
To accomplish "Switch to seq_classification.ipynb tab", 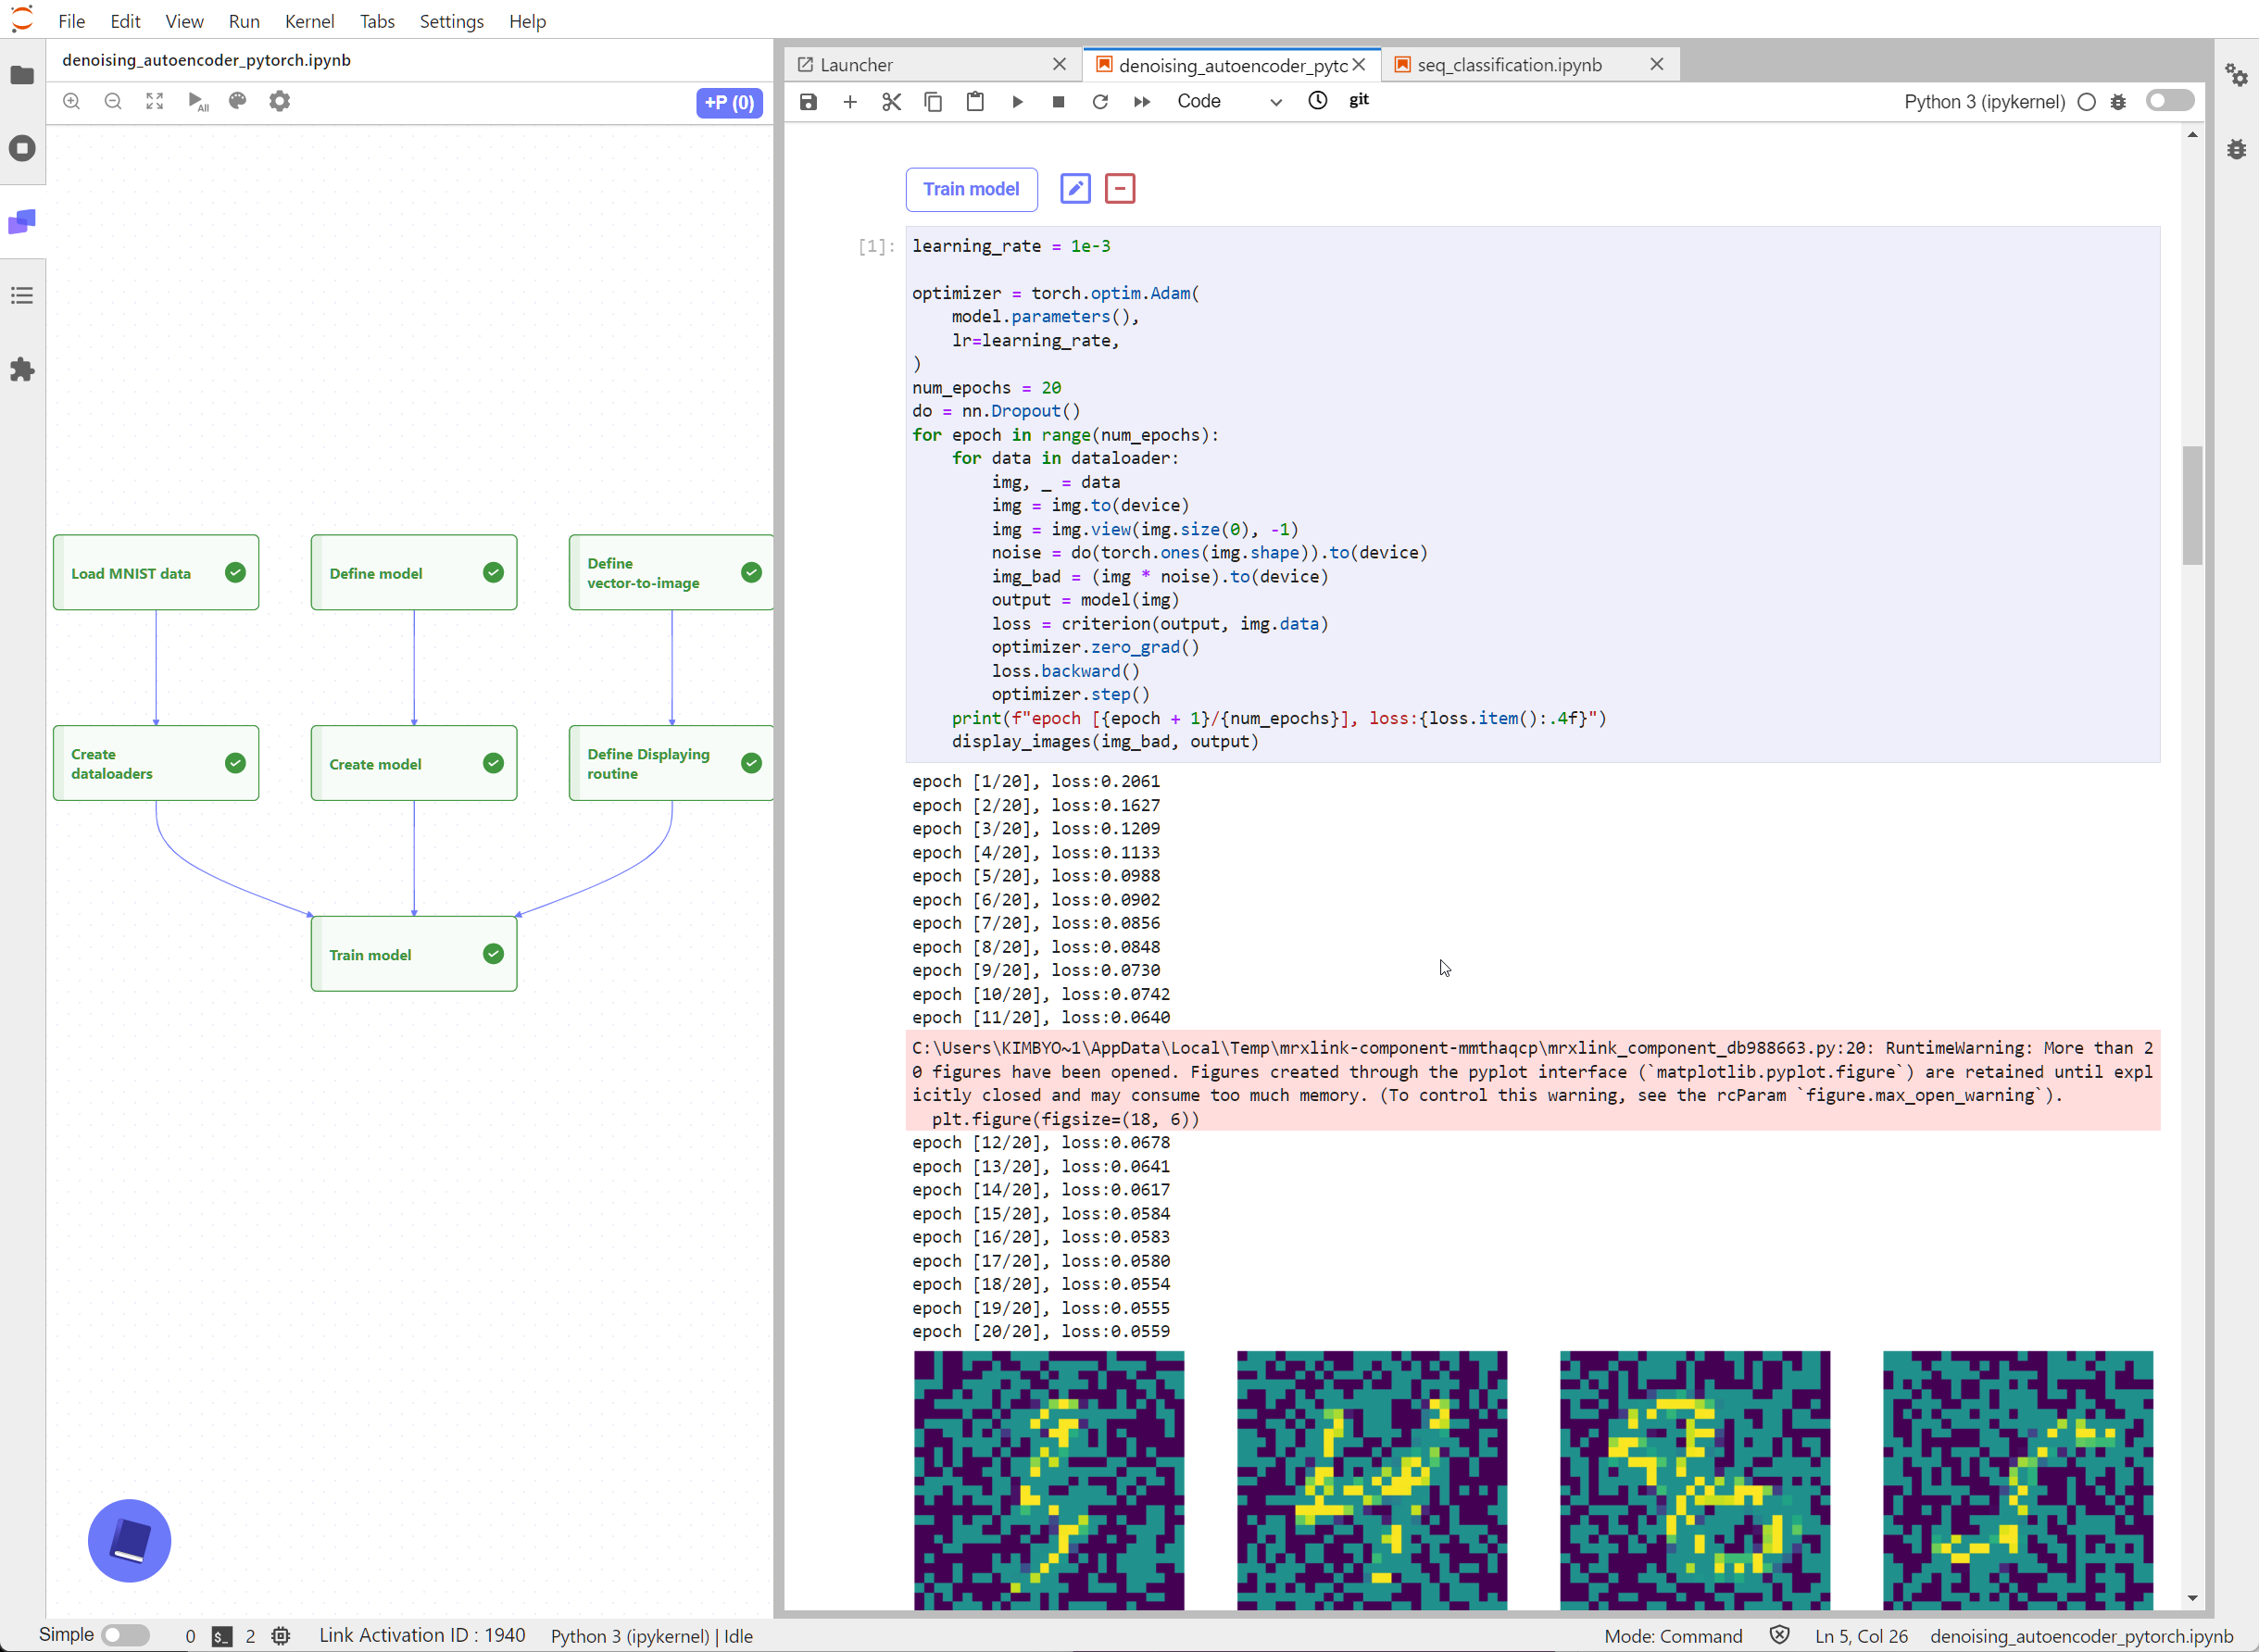I will [x=1509, y=65].
